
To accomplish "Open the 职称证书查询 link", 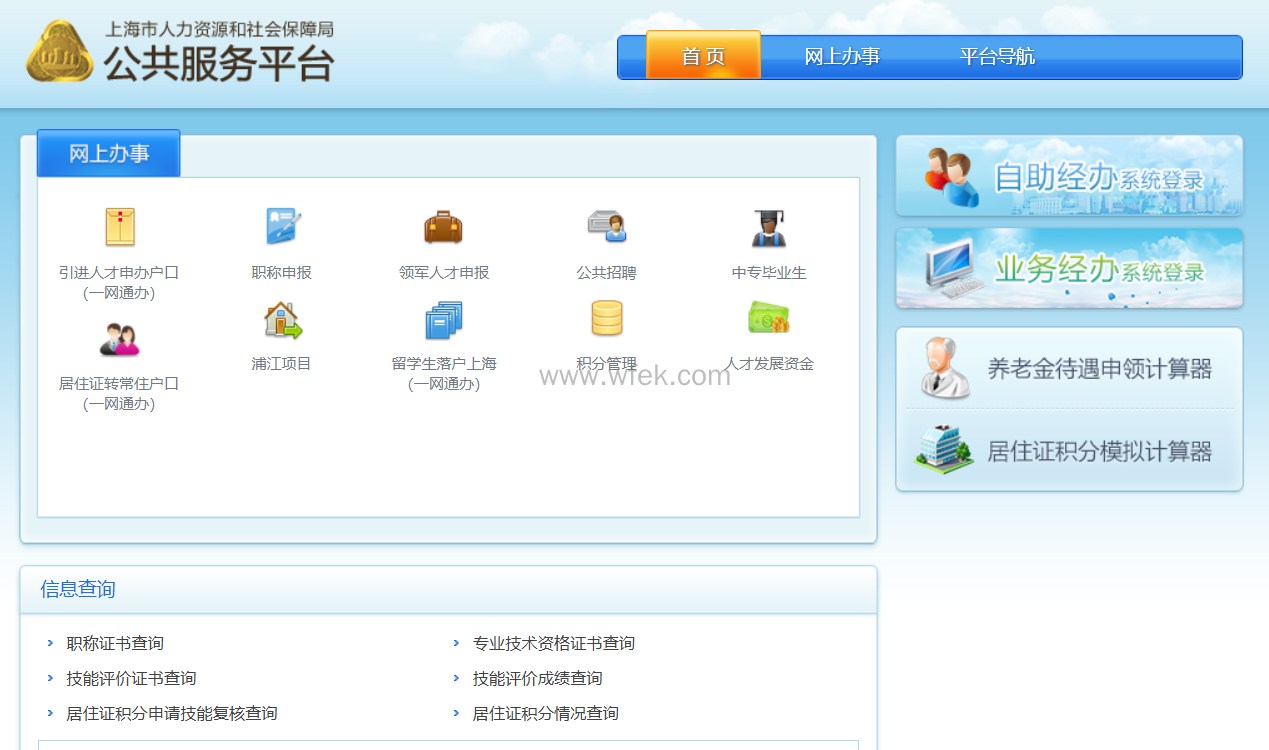I will (x=115, y=643).
